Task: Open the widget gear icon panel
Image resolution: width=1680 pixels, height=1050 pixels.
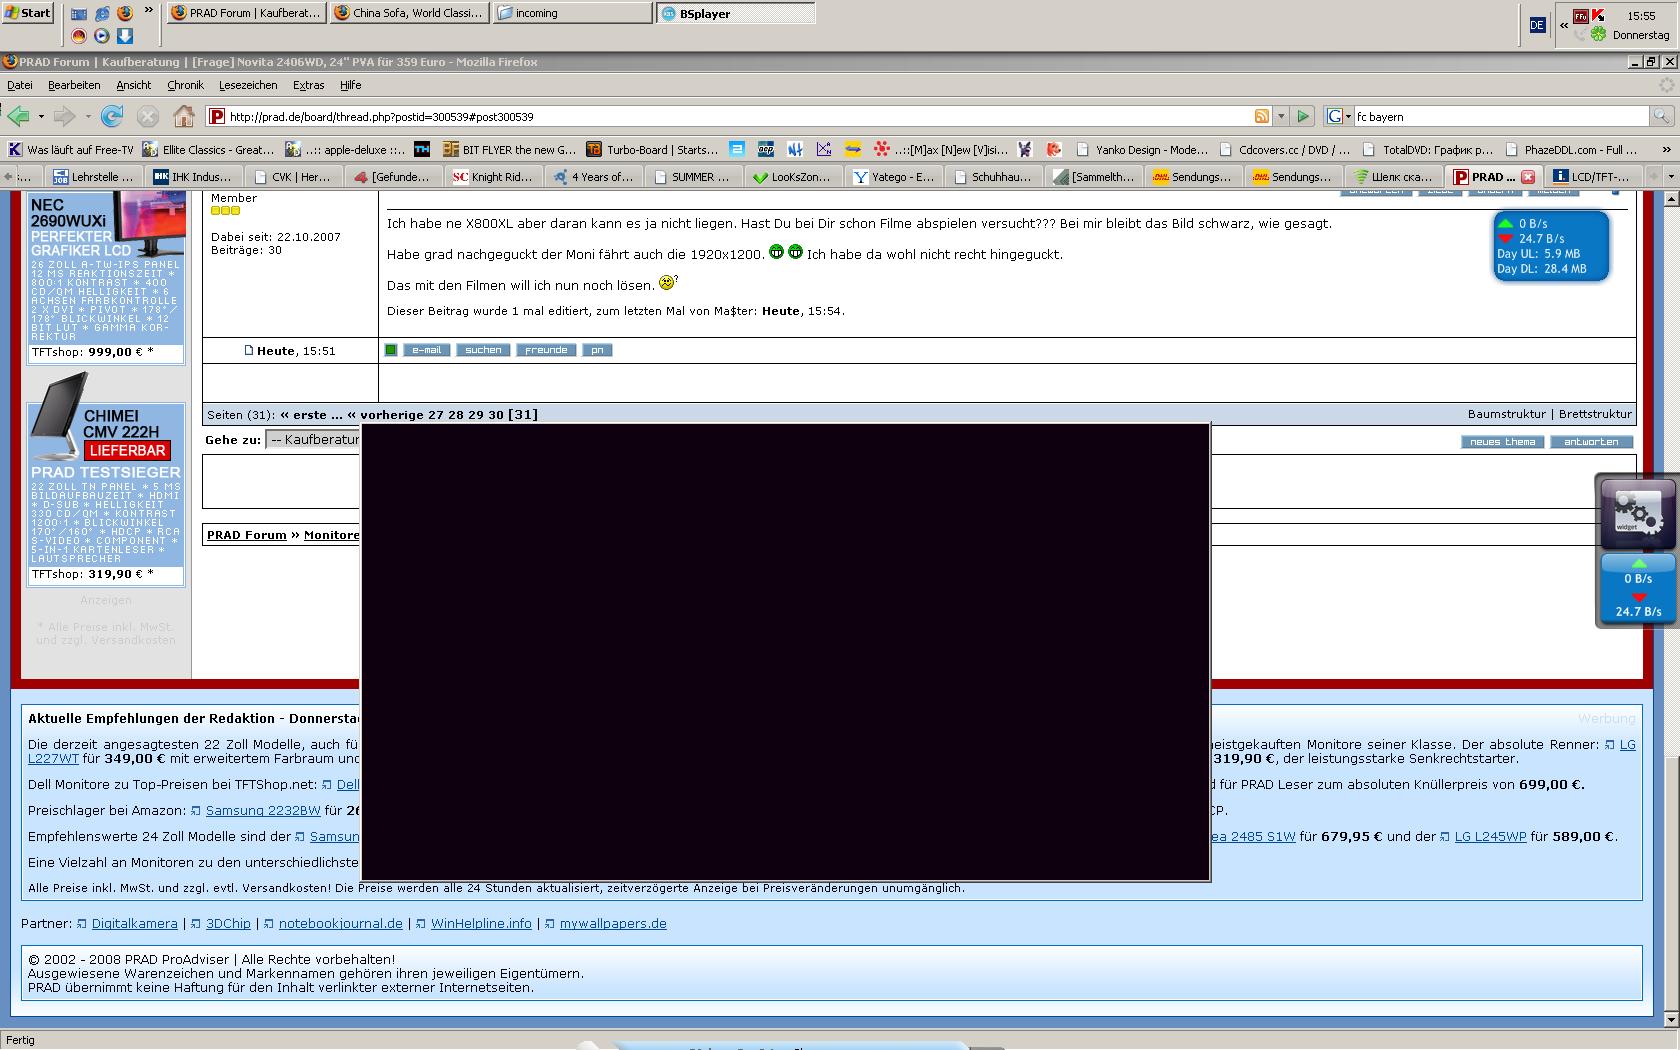Action: (x=1638, y=513)
